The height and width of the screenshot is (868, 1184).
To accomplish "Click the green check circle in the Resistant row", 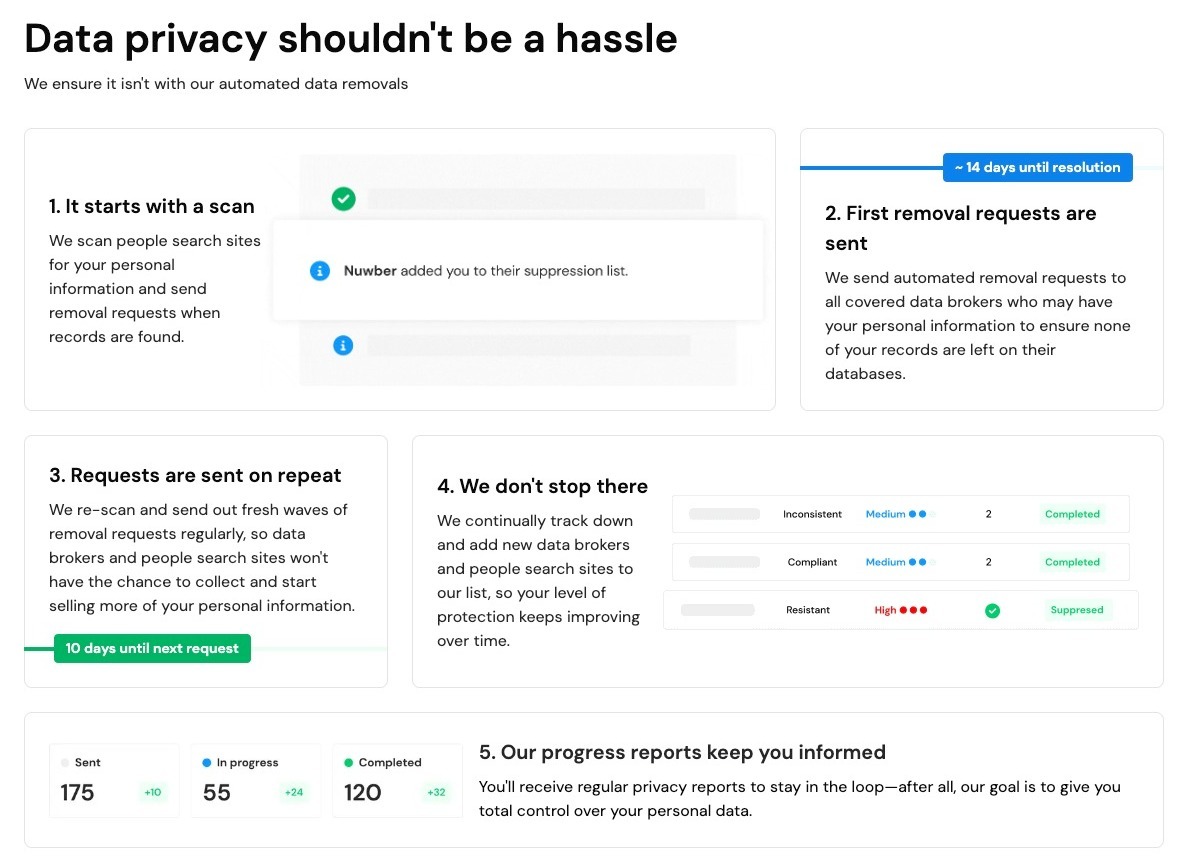I will point(992,610).
